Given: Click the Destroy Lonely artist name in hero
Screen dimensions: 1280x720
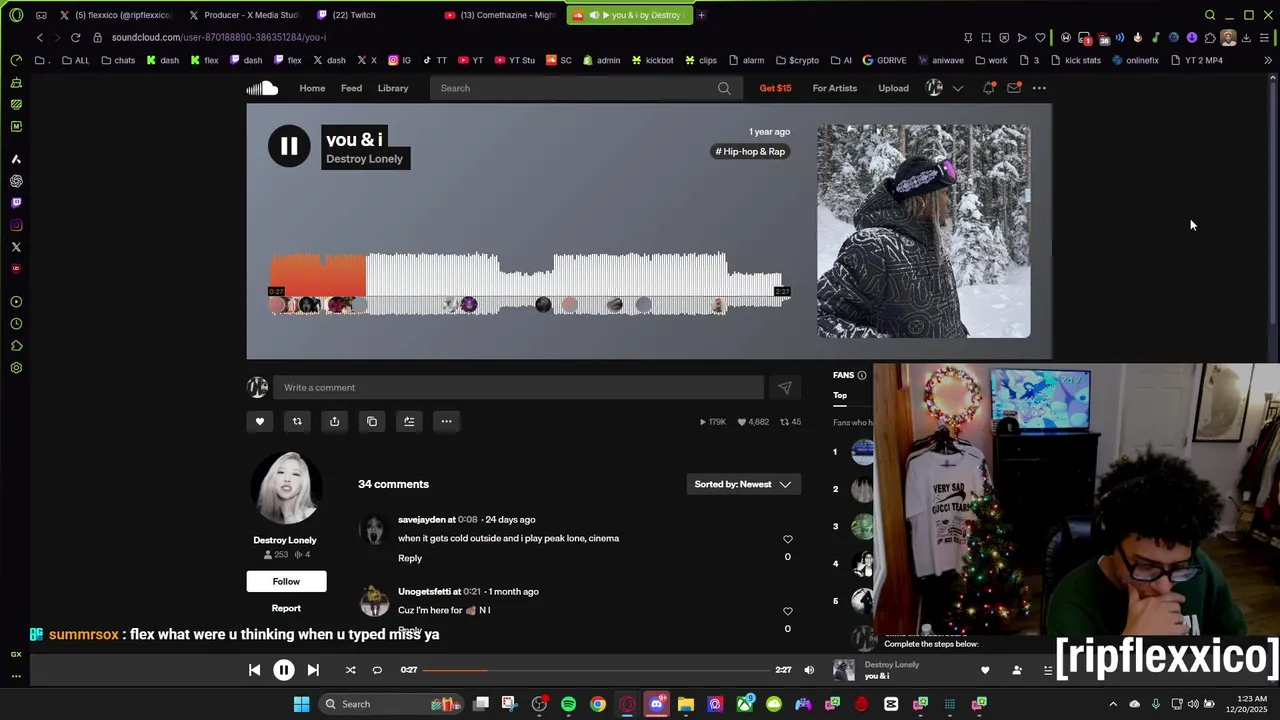Looking at the screenshot, I should tap(364, 159).
